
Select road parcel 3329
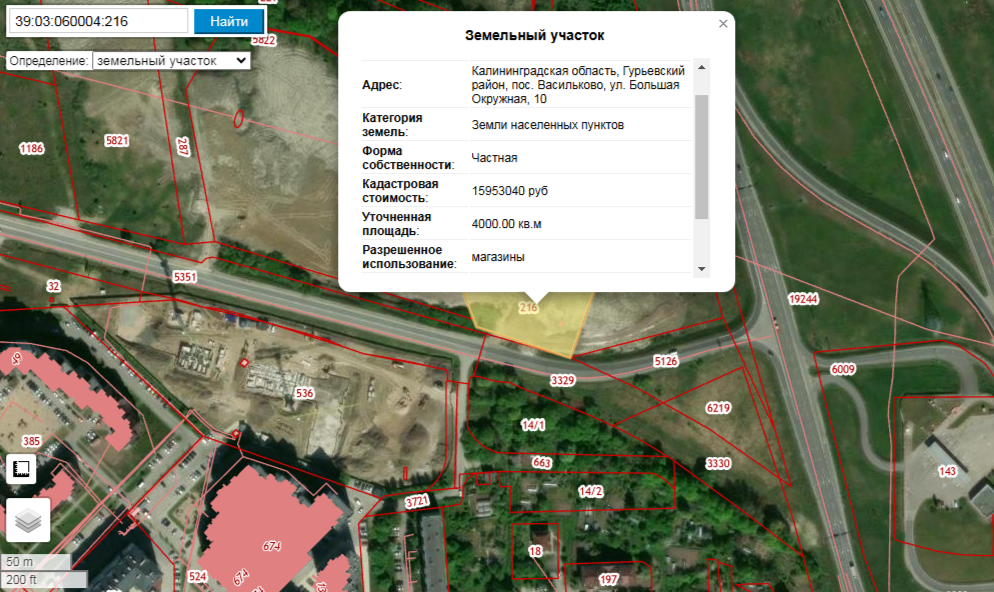[562, 380]
